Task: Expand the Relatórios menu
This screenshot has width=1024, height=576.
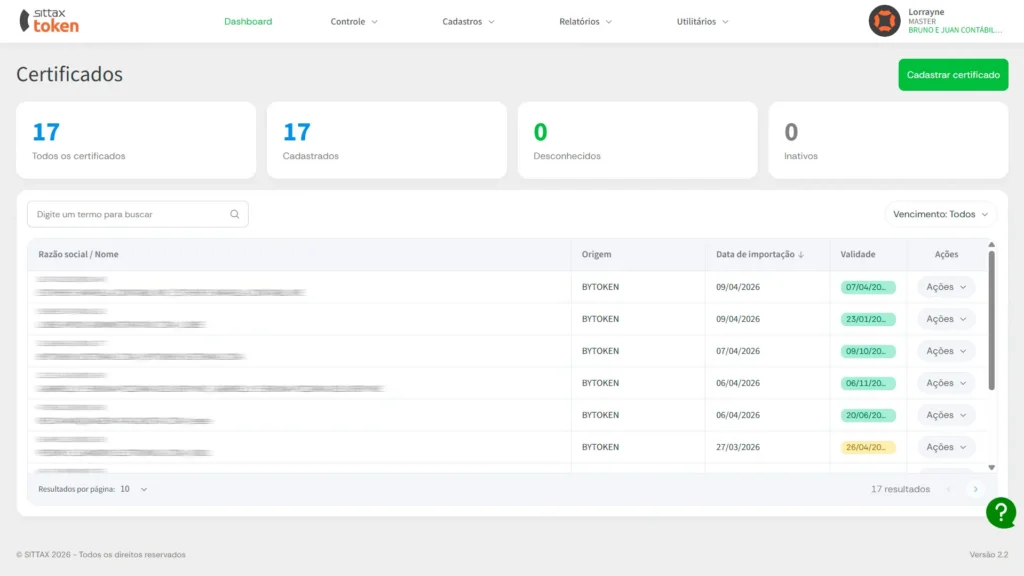Action: [x=585, y=22]
